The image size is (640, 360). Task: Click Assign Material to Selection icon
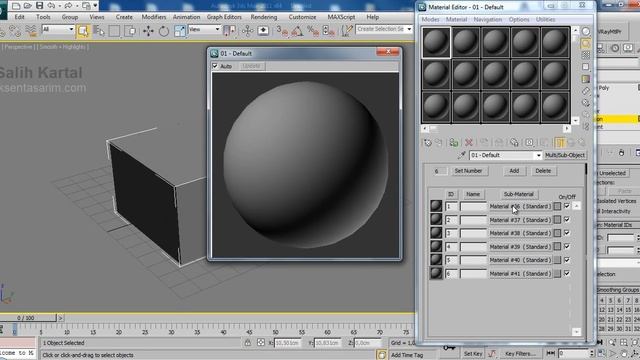point(453,142)
